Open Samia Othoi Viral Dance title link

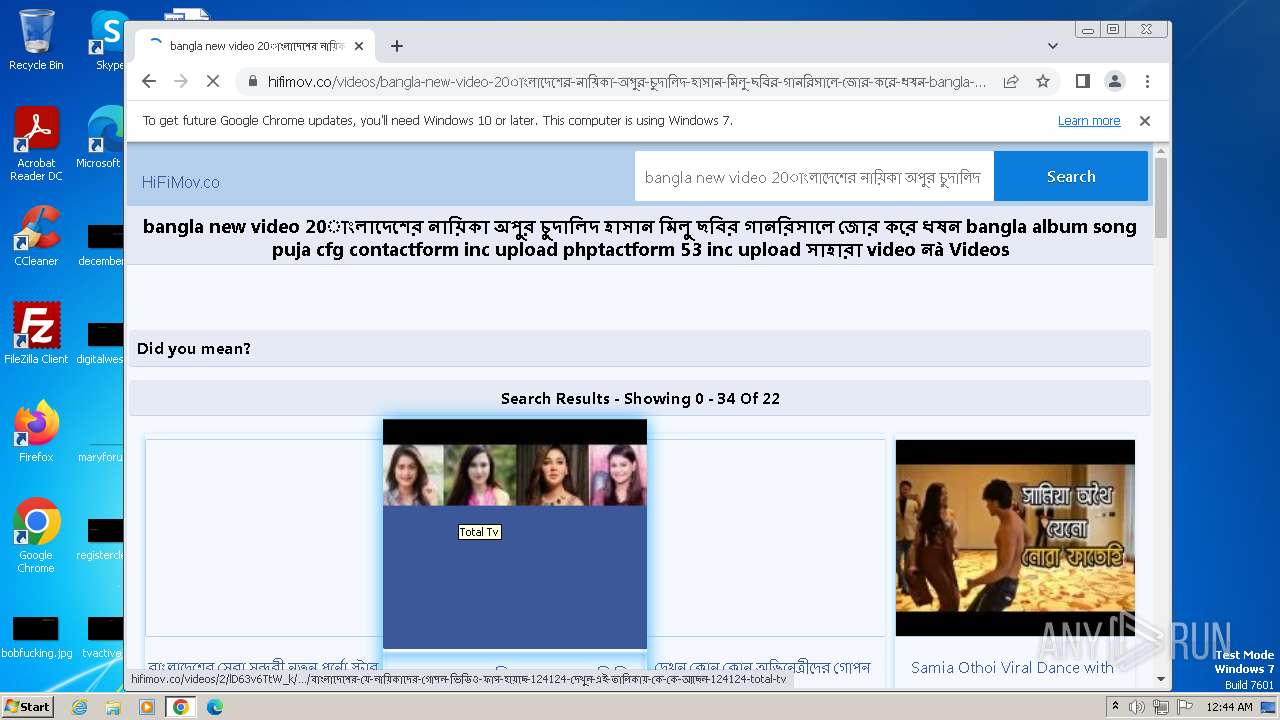tap(1012, 668)
